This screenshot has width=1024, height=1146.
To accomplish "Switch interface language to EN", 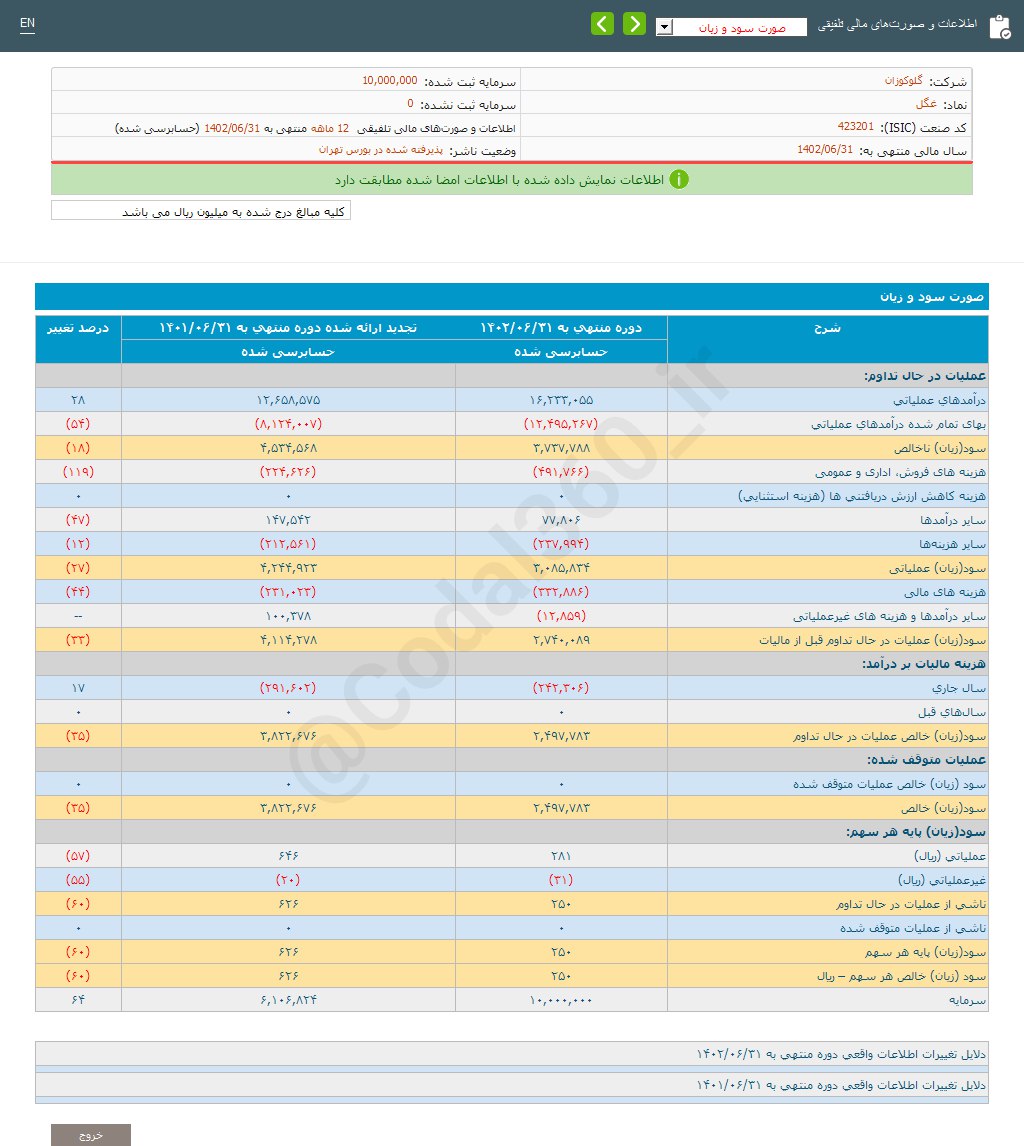I will click(x=27, y=22).
